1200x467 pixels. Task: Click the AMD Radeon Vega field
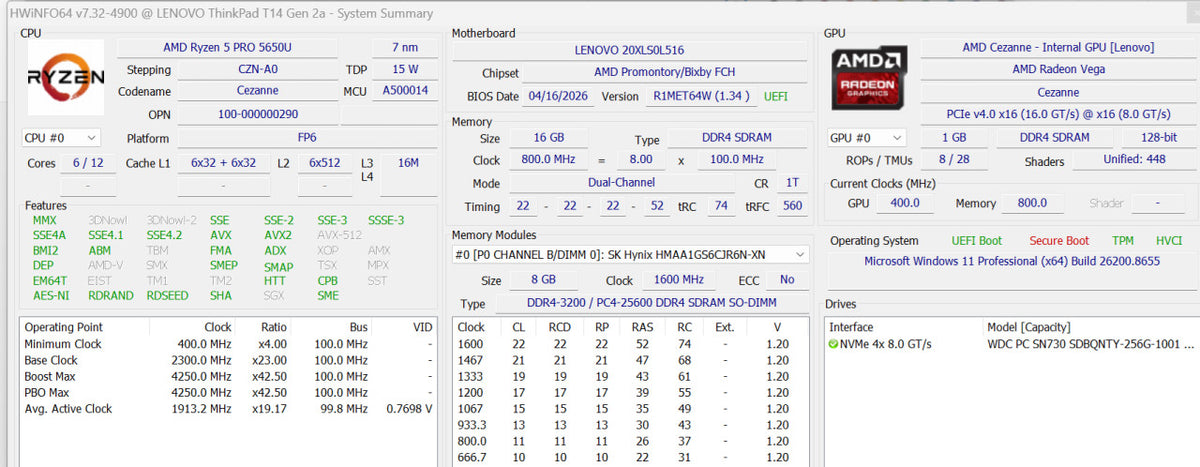pos(1057,70)
